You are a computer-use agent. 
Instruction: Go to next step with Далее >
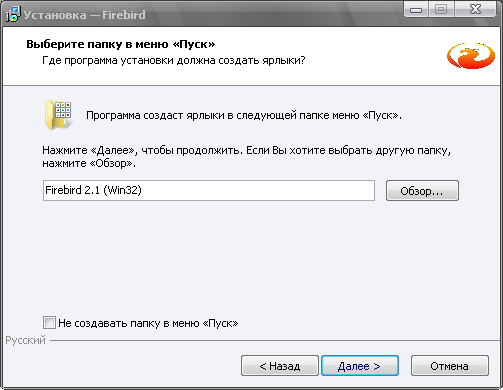coord(360,366)
